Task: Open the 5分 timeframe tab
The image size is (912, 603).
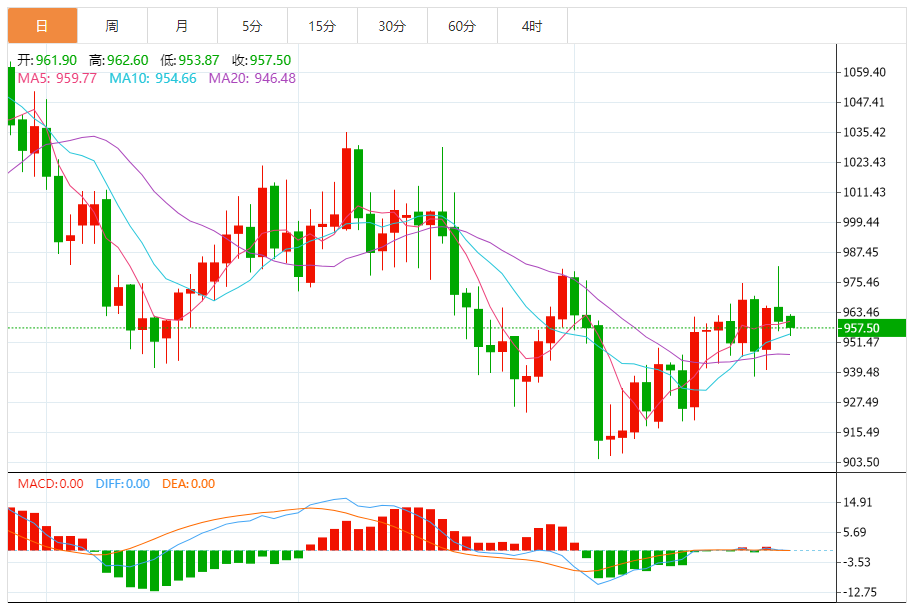Action: [x=252, y=26]
